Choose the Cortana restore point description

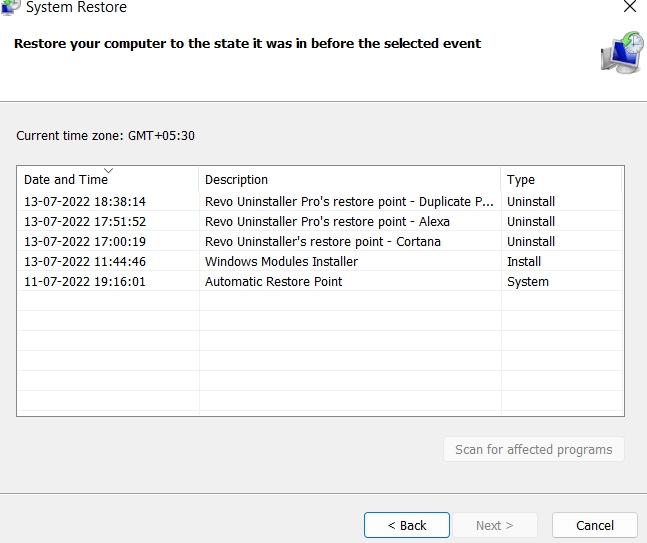tap(322, 241)
